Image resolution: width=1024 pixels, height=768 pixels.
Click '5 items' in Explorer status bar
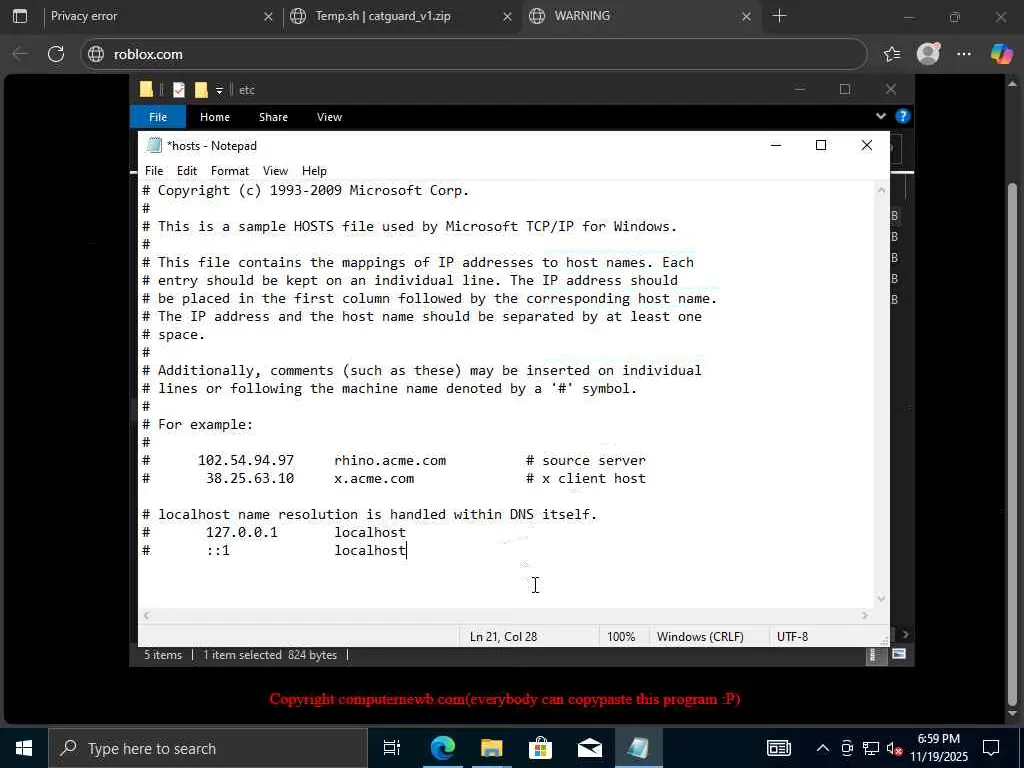click(163, 654)
